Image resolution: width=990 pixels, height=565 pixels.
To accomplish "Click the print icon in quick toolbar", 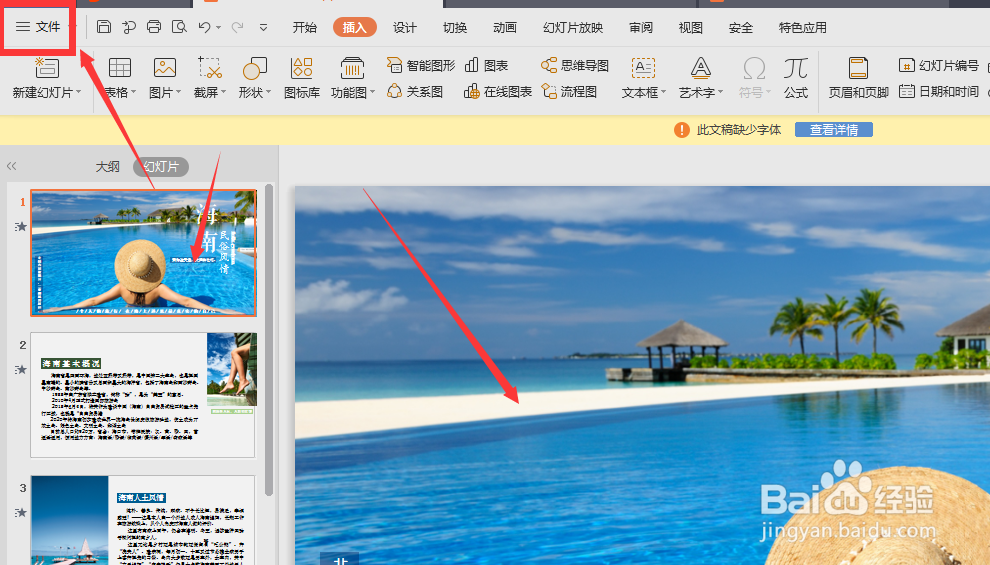I will (x=153, y=27).
